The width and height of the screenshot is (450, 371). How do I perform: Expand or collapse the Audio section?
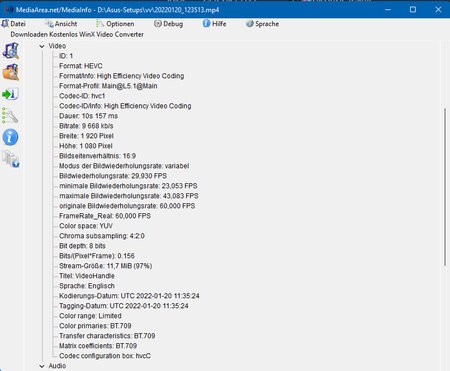click(42, 366)
